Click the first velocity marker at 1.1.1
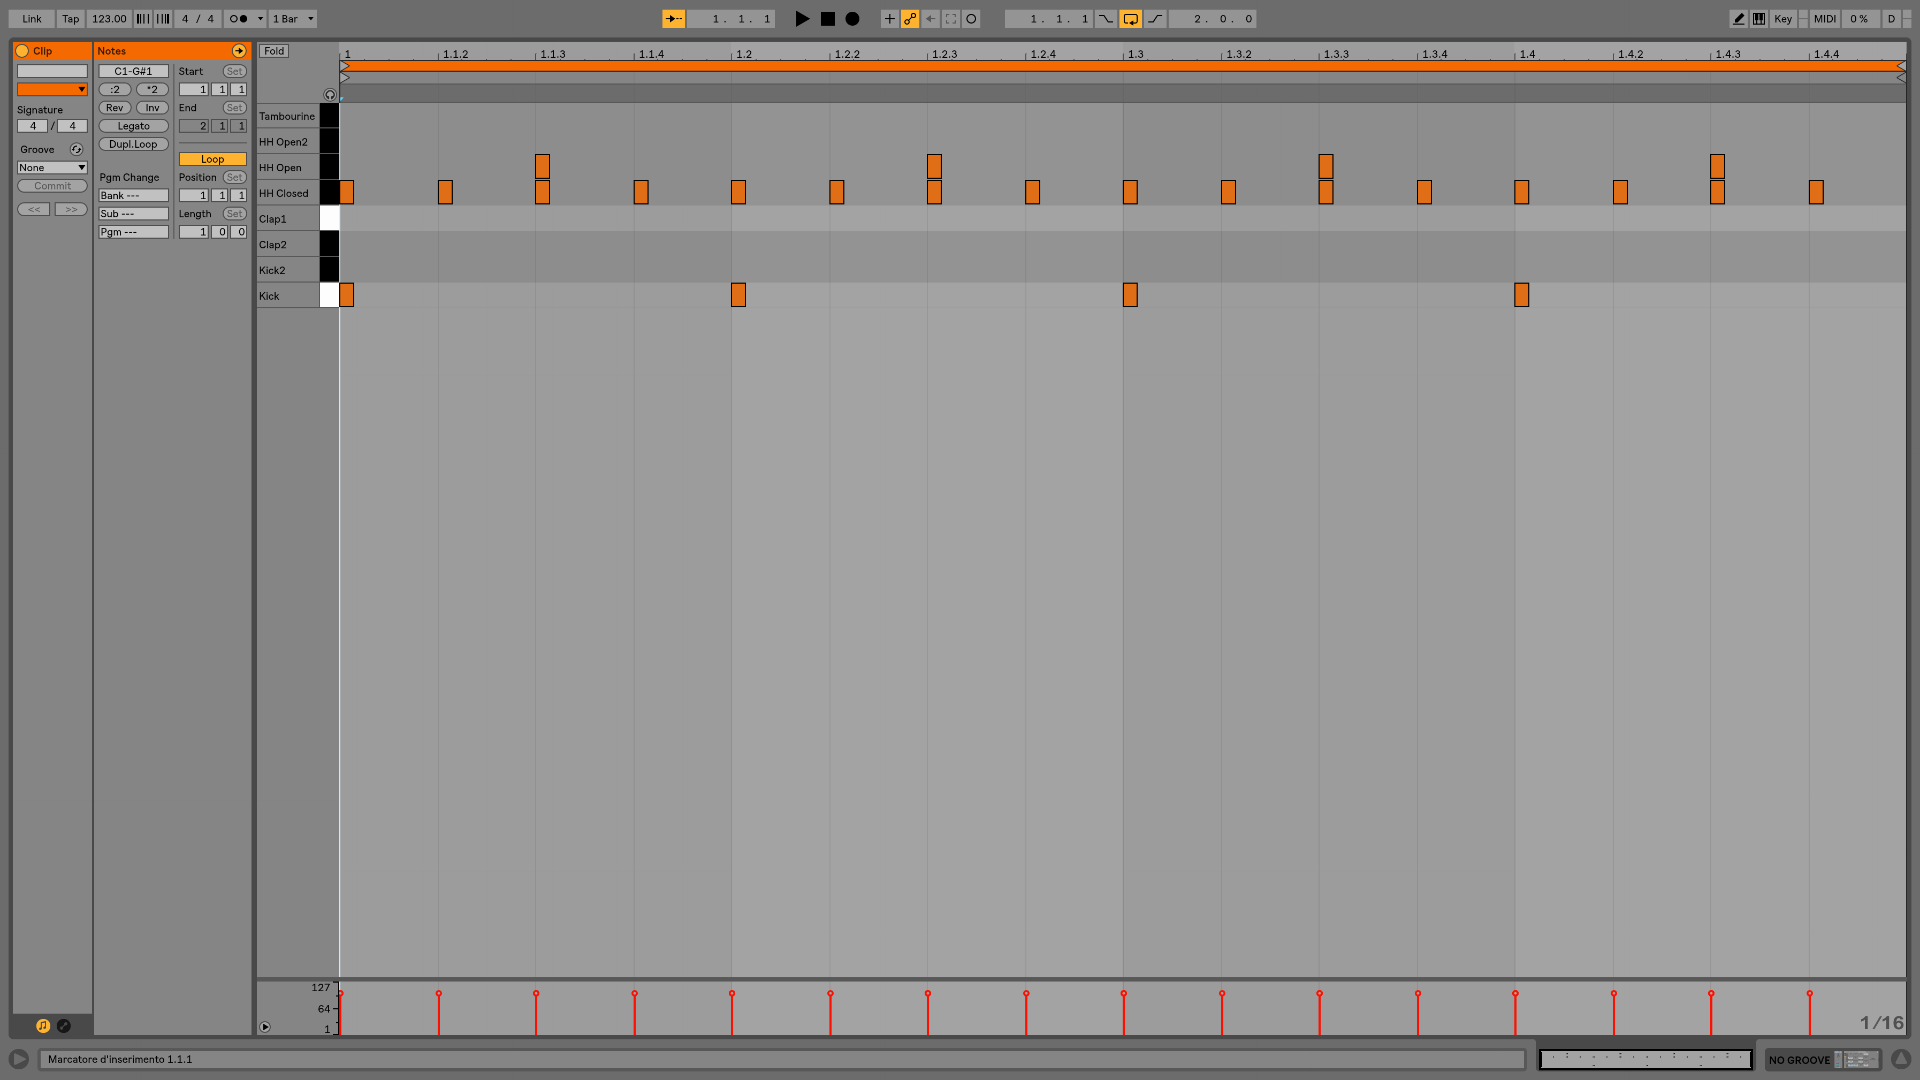 (341, 994)
